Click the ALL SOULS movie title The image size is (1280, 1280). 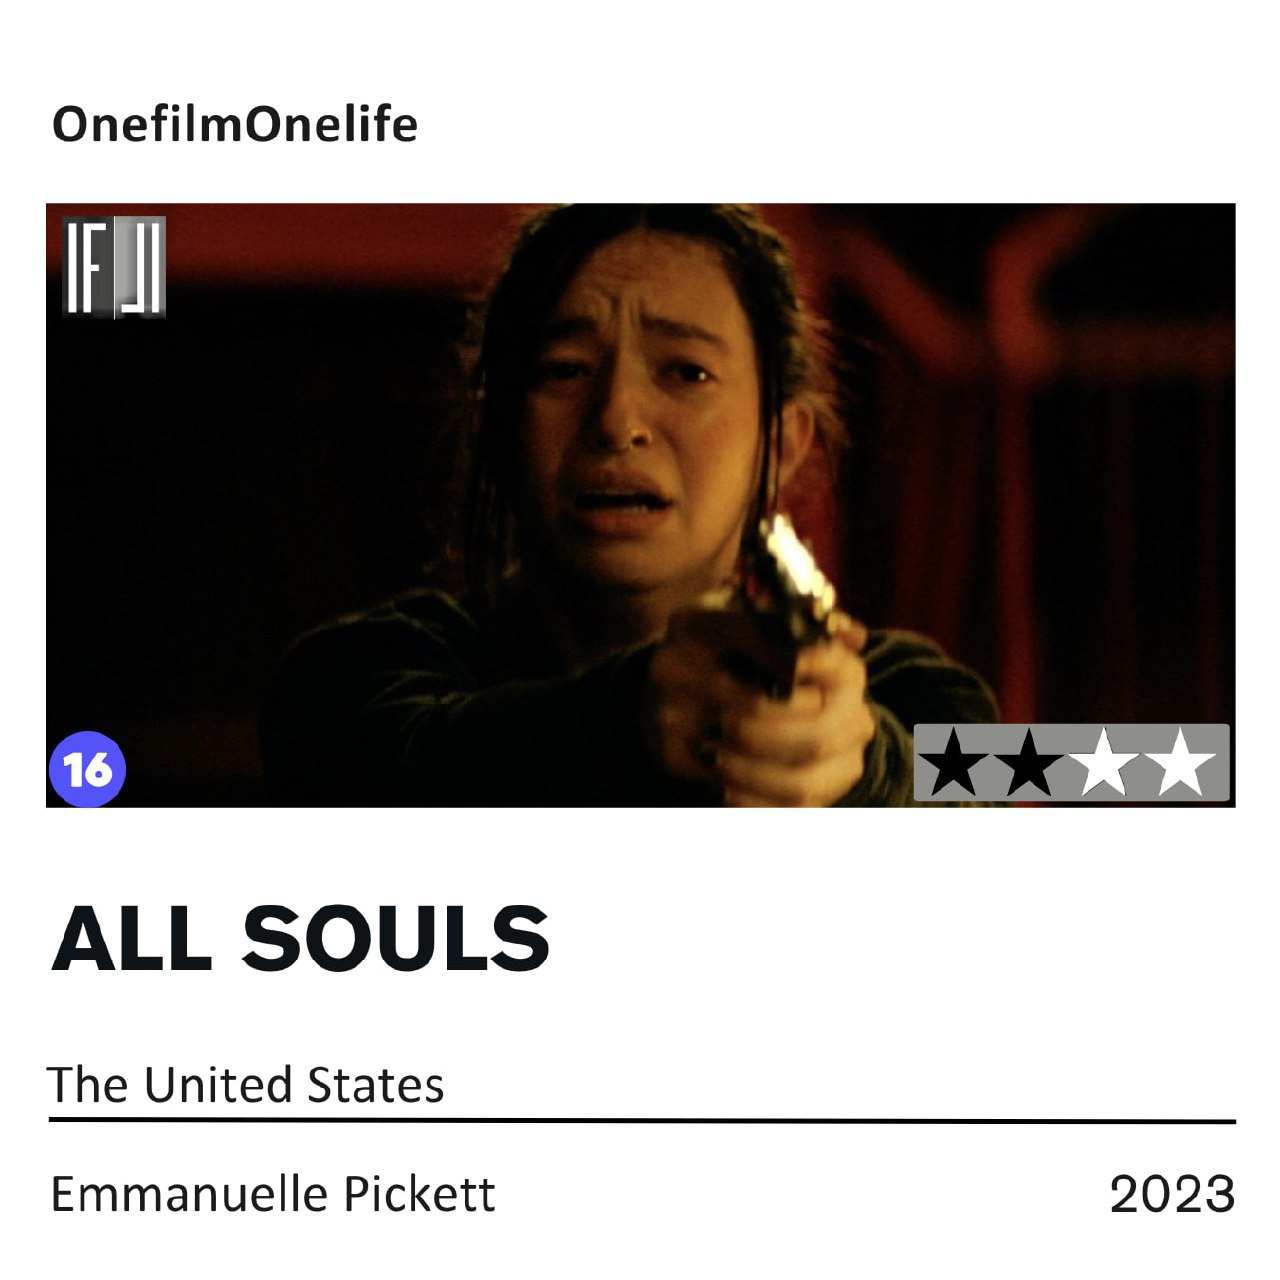(x=301, y=938)
